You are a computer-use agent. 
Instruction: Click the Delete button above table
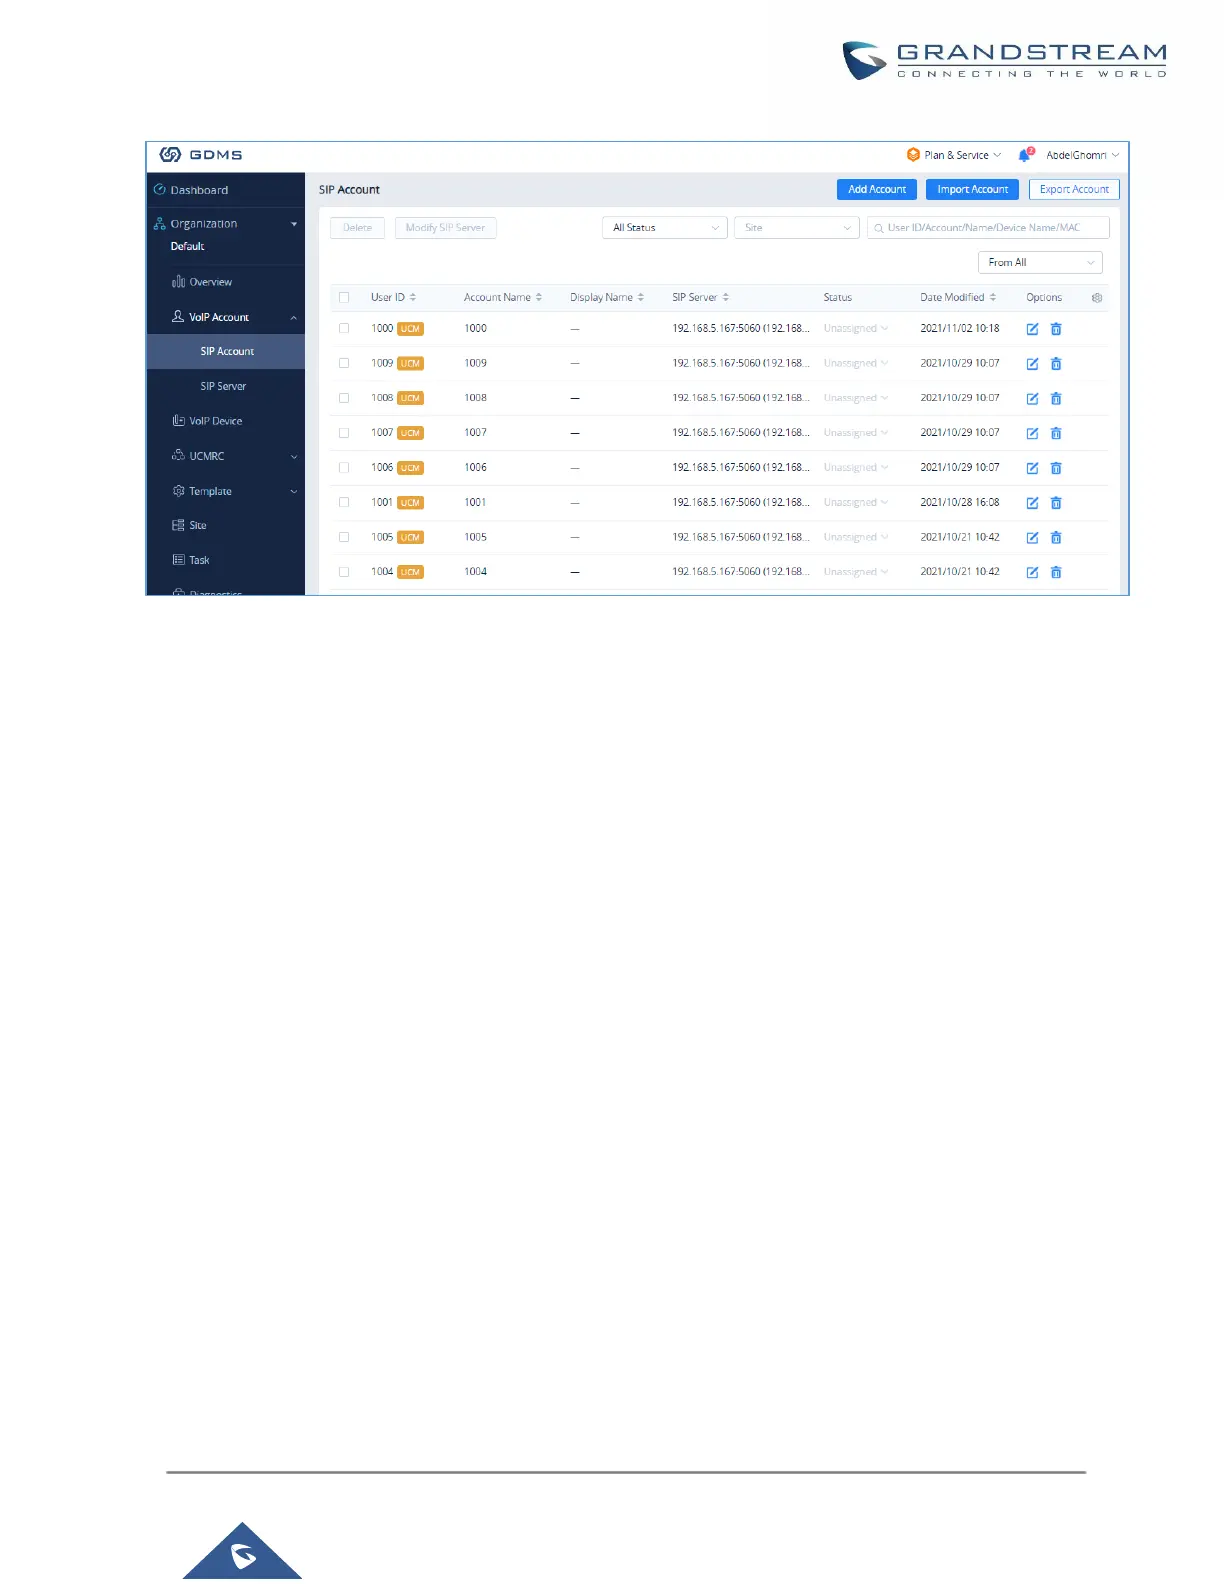[357, 228]
